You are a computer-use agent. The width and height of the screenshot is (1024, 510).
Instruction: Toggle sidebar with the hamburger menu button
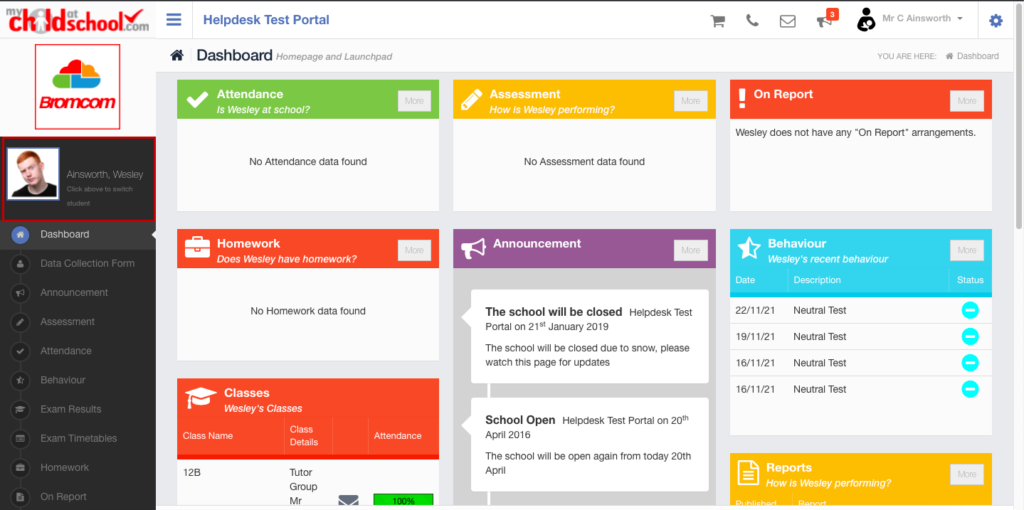pyautogui.click(x=174, y=20)
